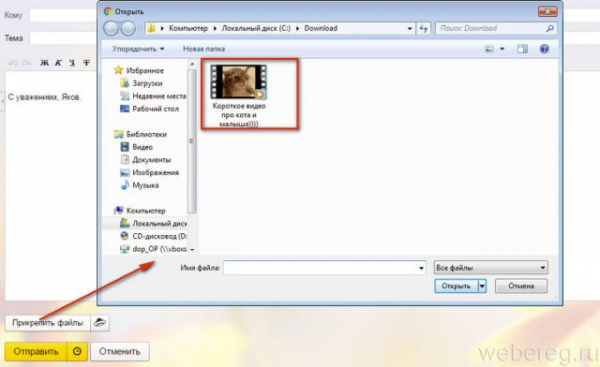Toggle the preview pane icon

522,49
